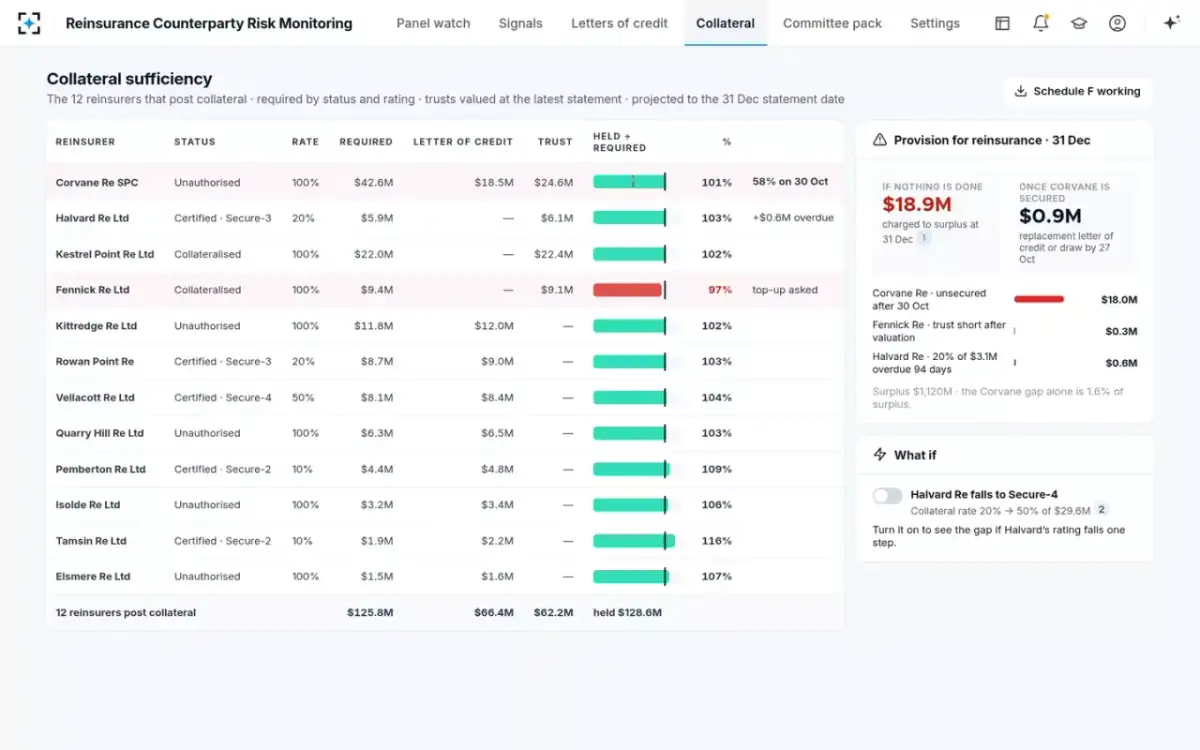The height and width of the screenshot is (750, 1200).
Task: Click '12 reinsurers post collateral' footer
Action: coord(126,613)
